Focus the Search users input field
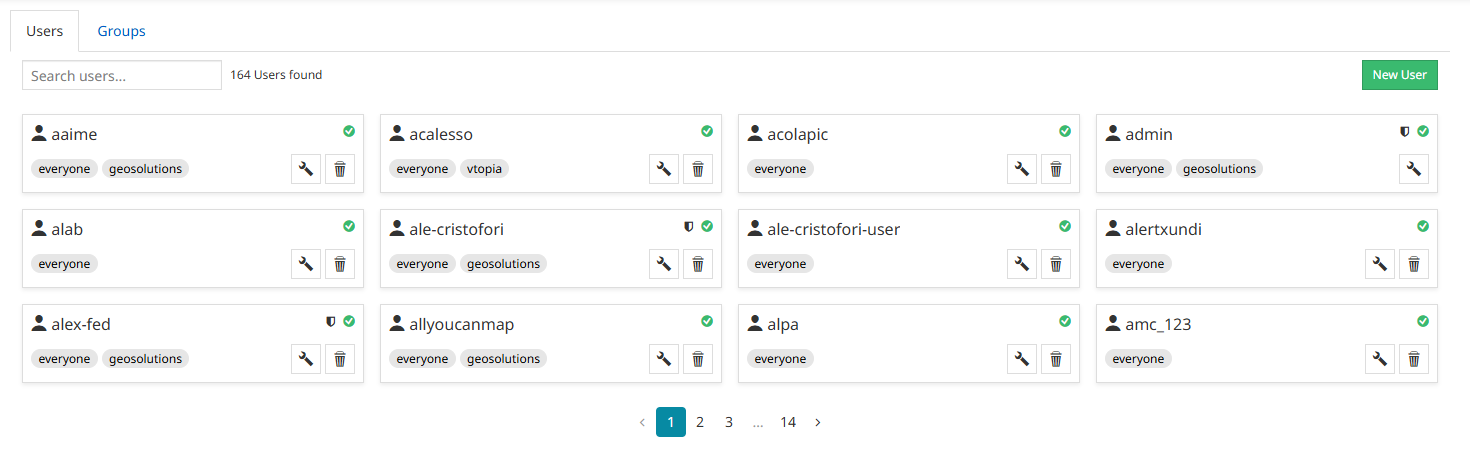The width and height of the screenshot is (1470, 468). [122, 75]
